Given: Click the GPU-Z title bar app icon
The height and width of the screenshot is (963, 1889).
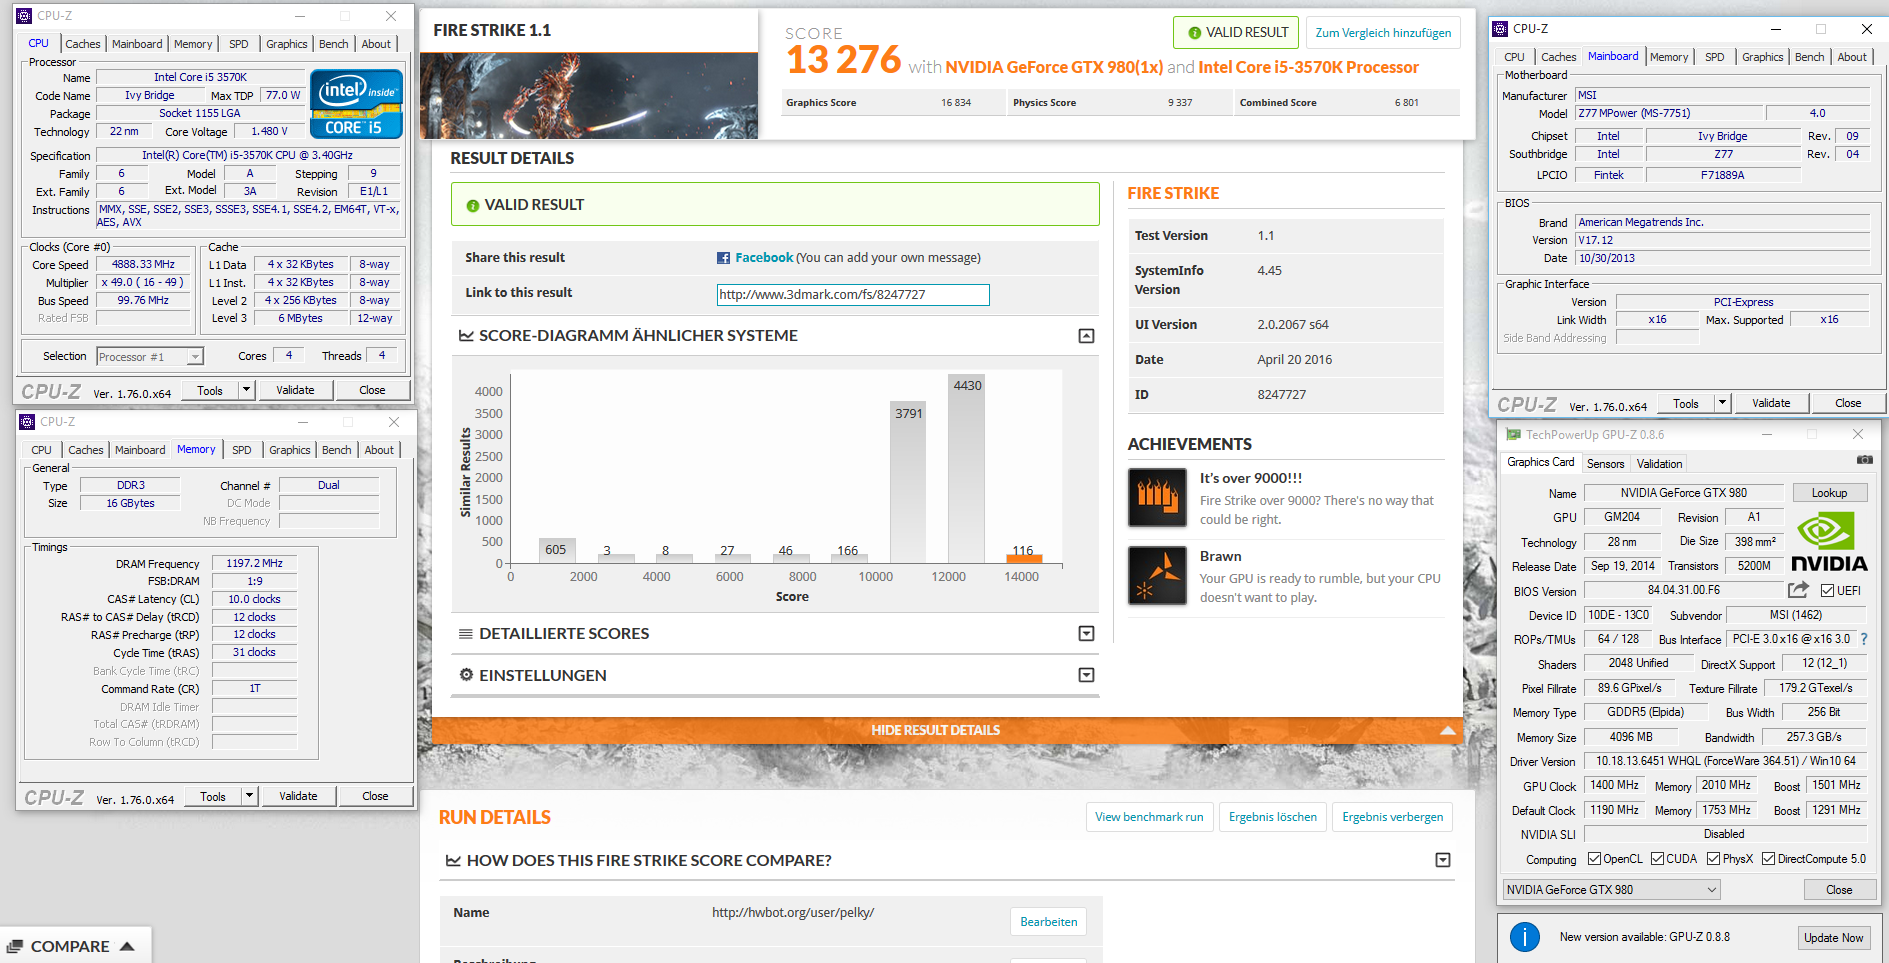Looking at the screenshot, I should click(x=1514, y=435).
